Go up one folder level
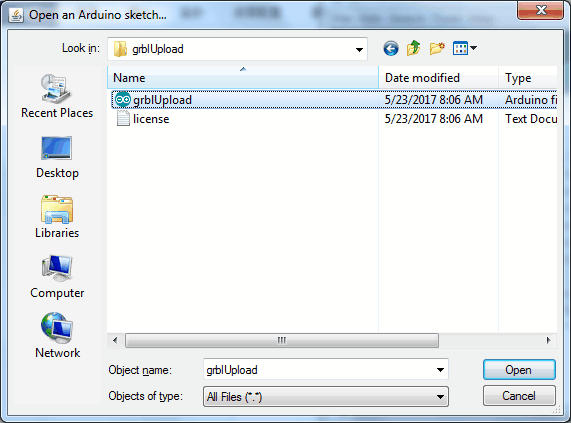The height and width of the screenshot is (423, 571). tap(414, 48)
